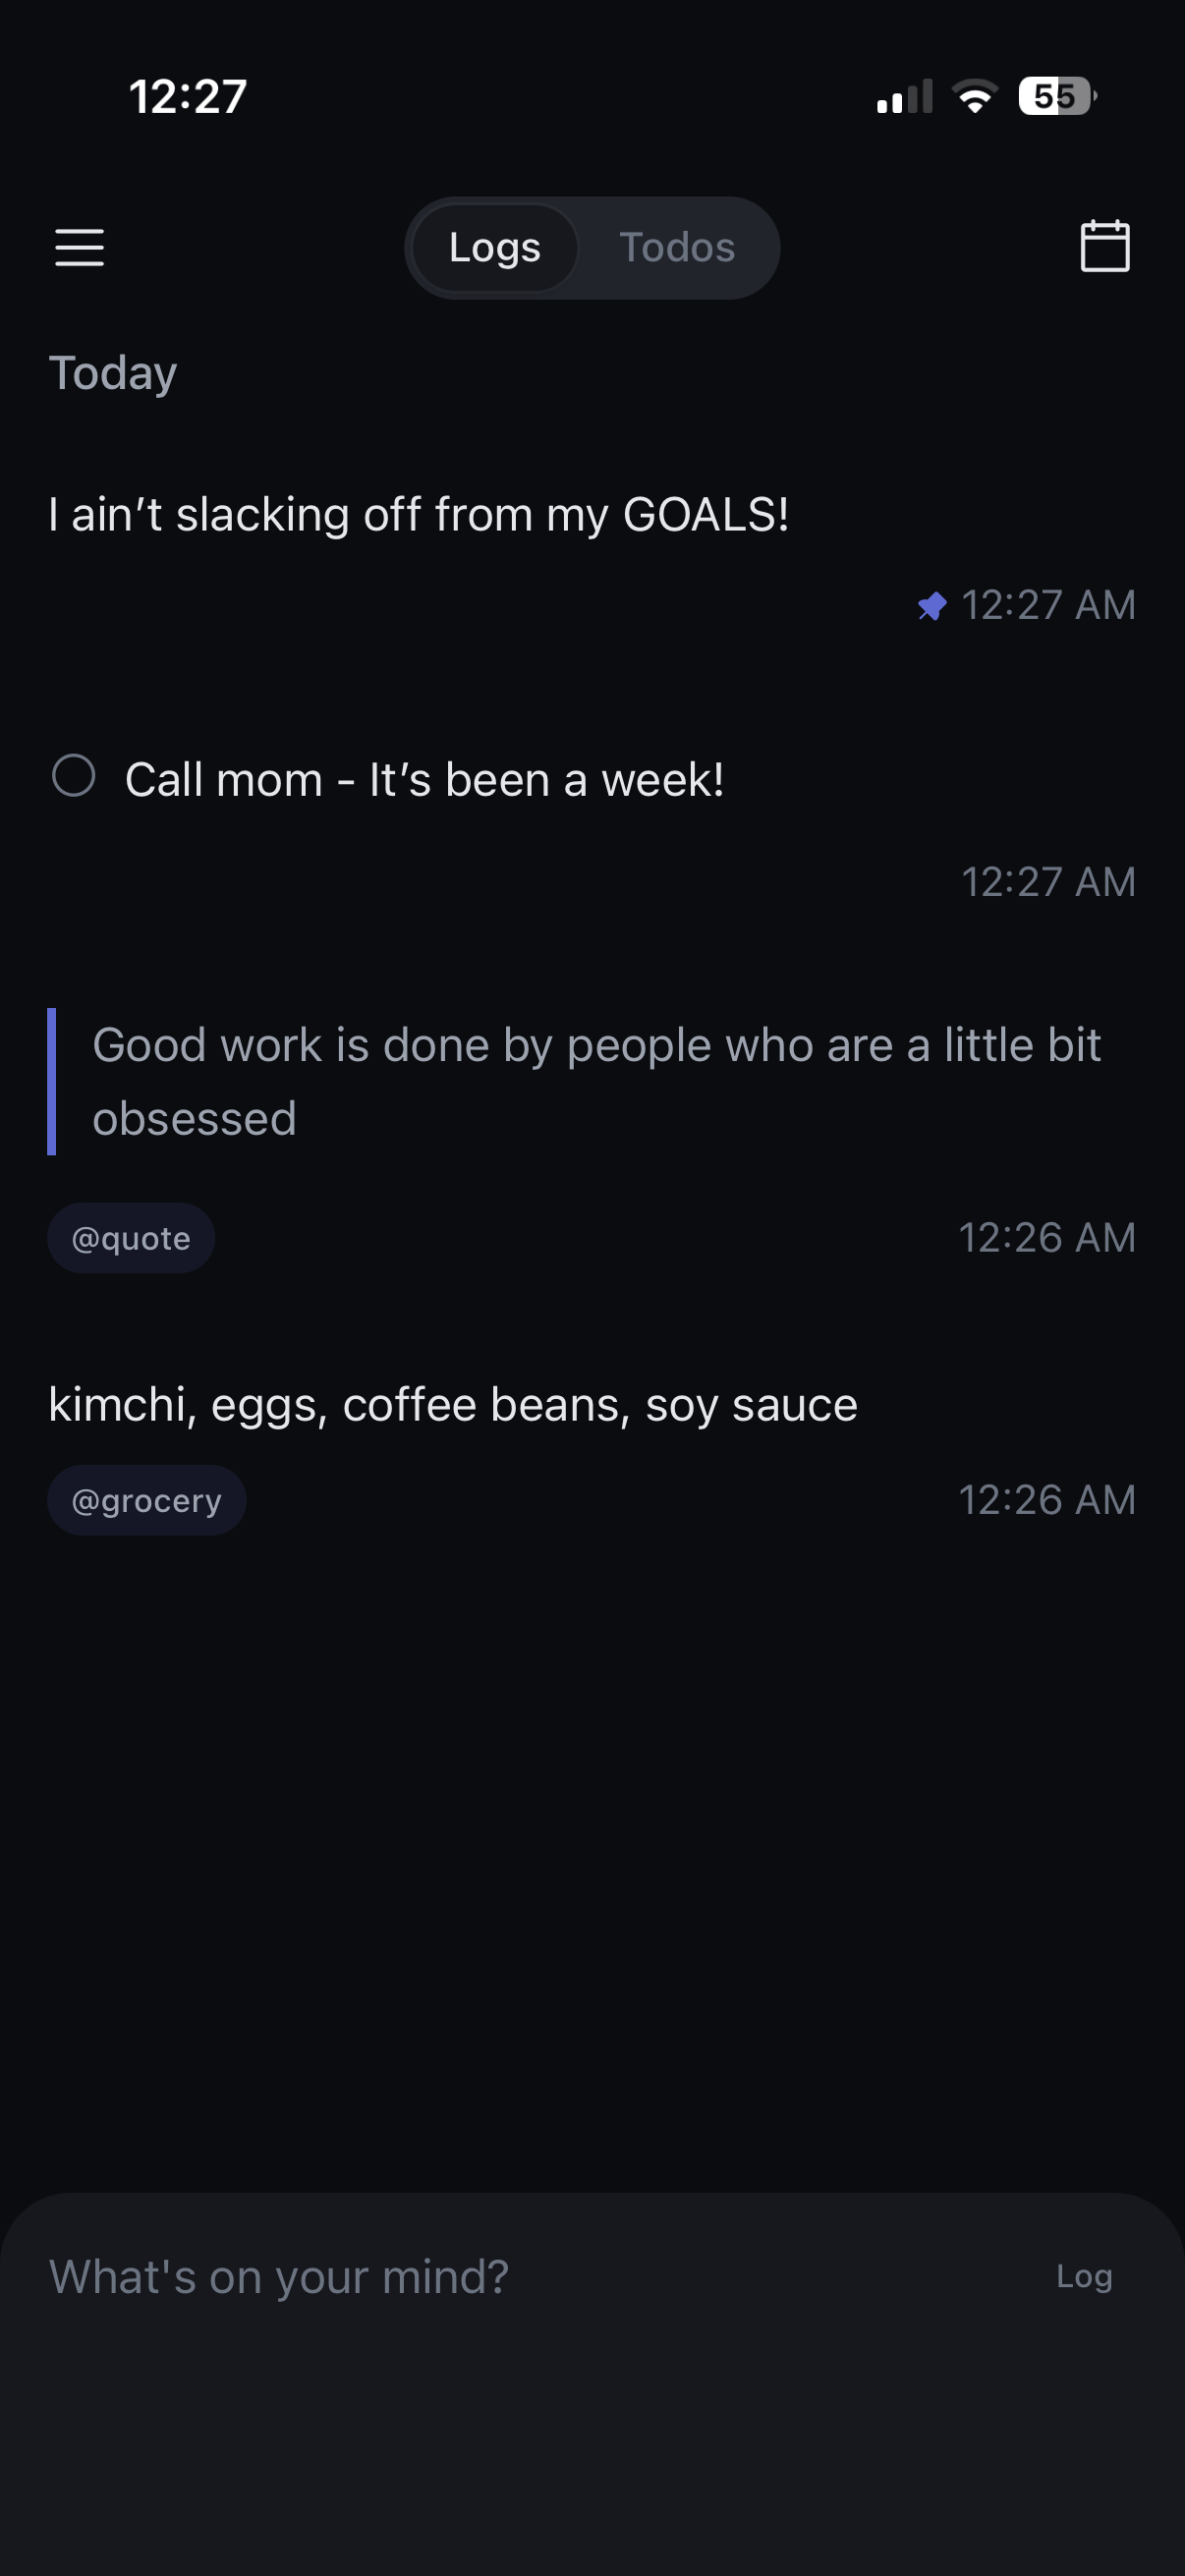
Task: Open the 'Call mom' todo entry
Action: [426, 778]
